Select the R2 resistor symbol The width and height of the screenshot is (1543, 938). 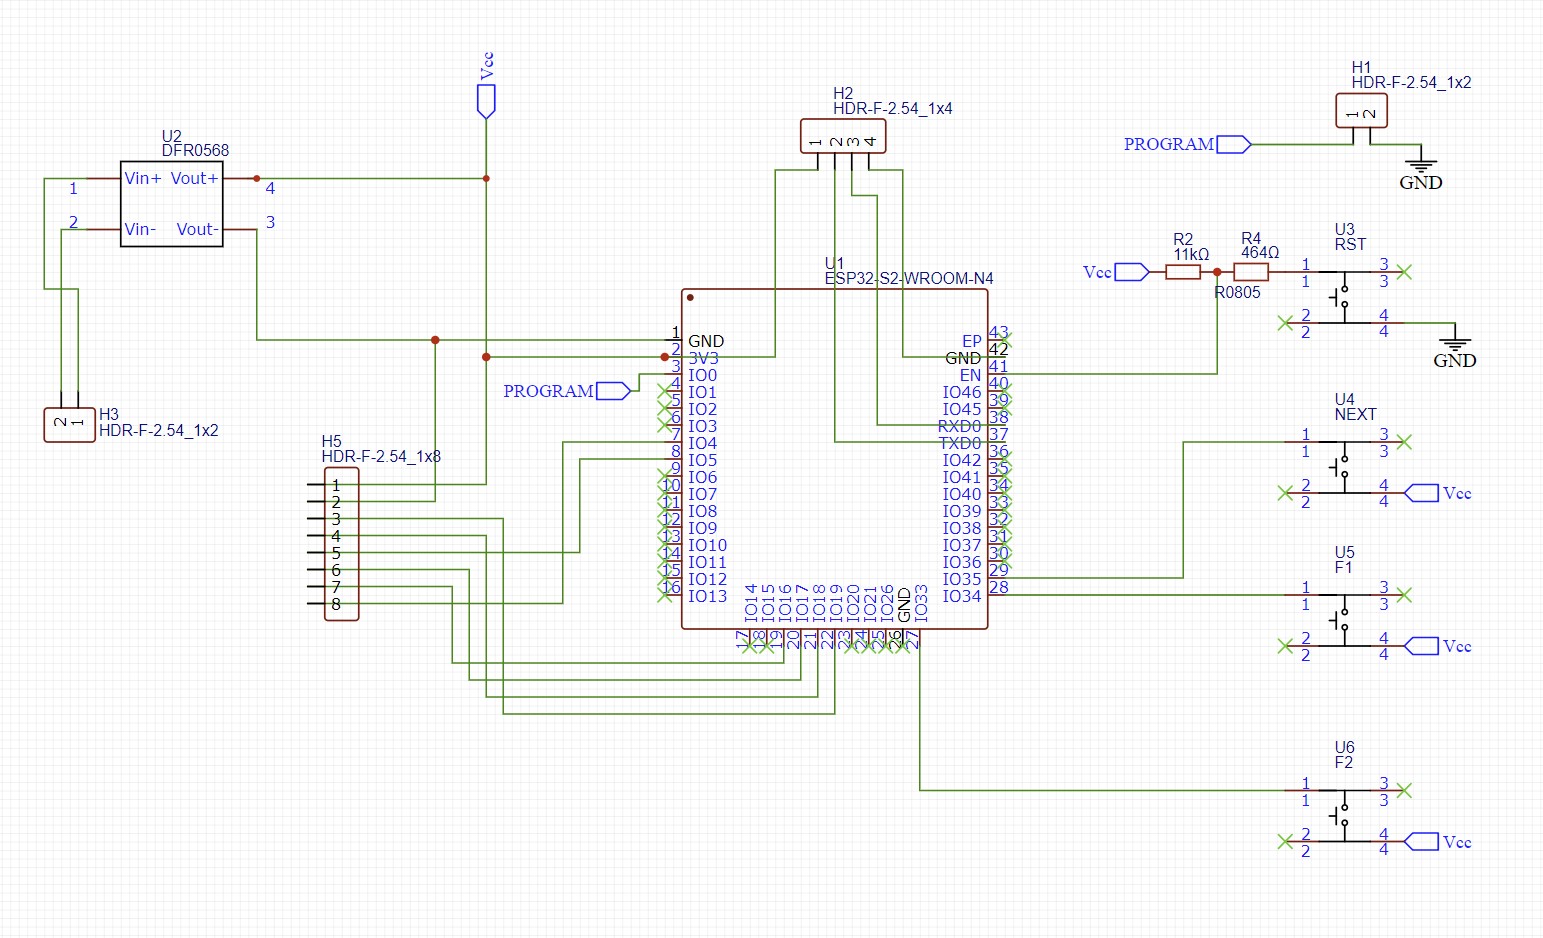click(x=1183, y=272)
